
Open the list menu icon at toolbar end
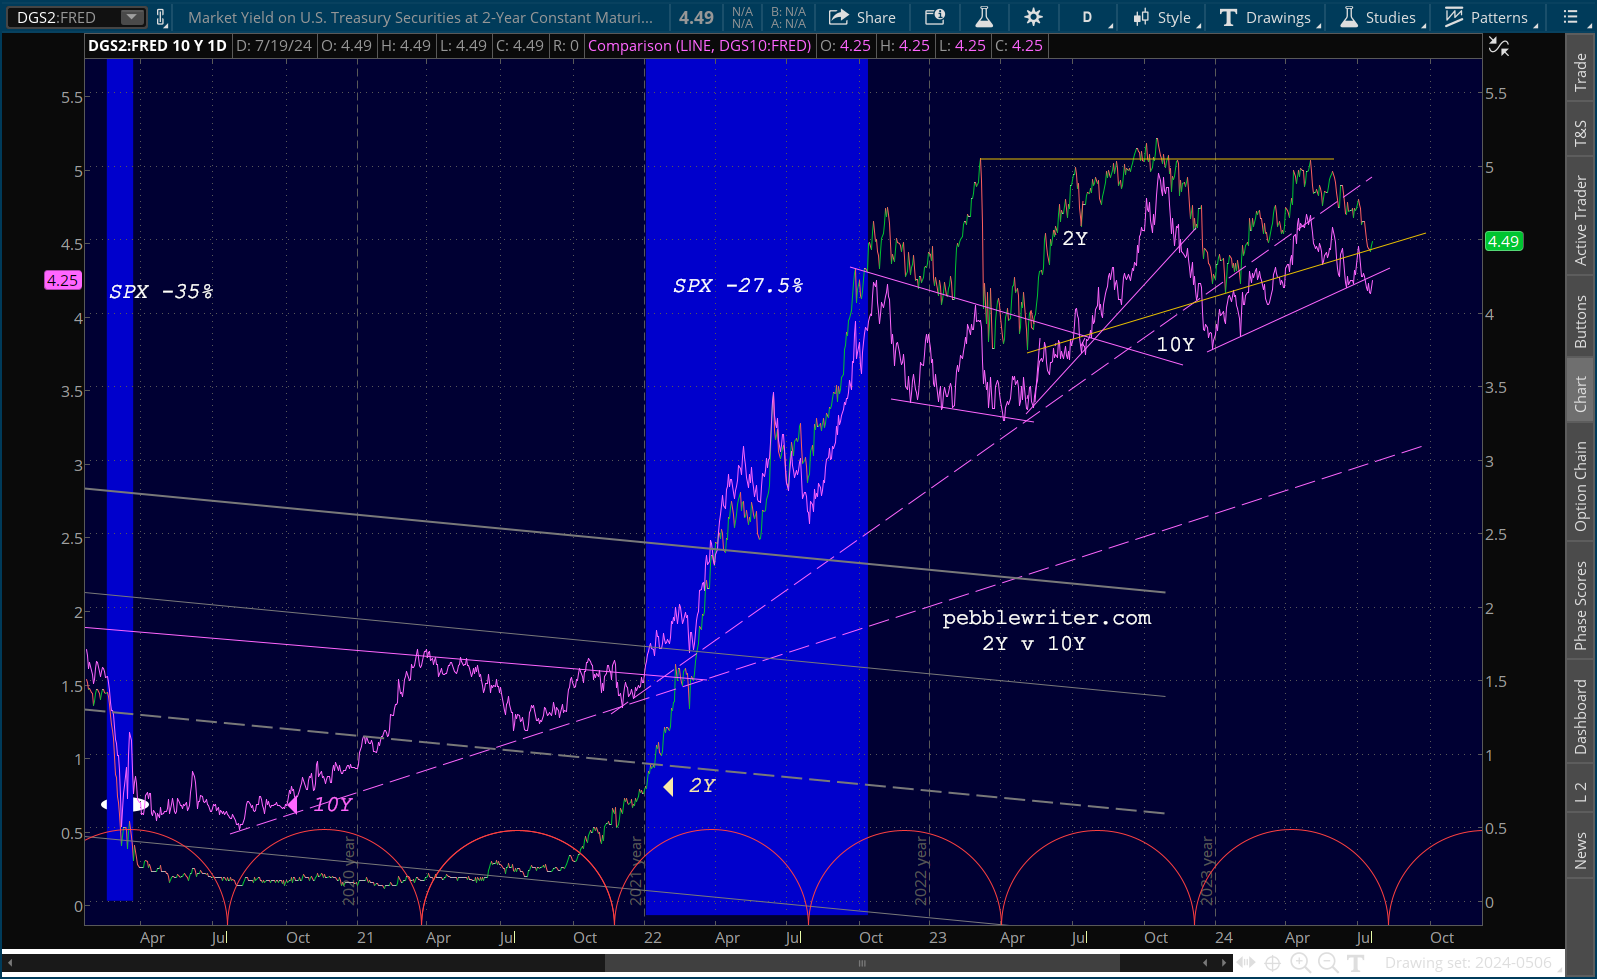(x=1571, y=17)
